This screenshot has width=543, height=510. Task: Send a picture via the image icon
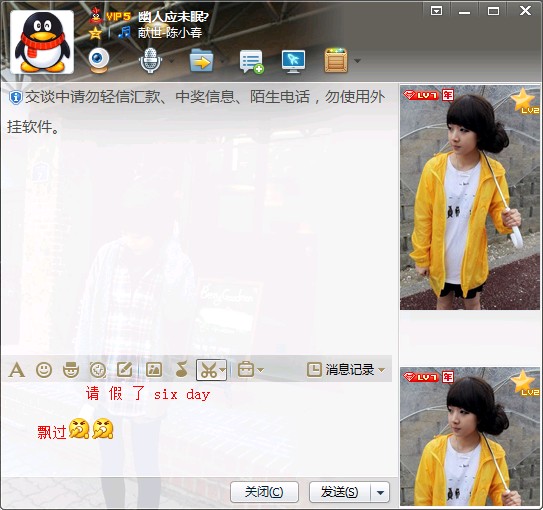154,369
